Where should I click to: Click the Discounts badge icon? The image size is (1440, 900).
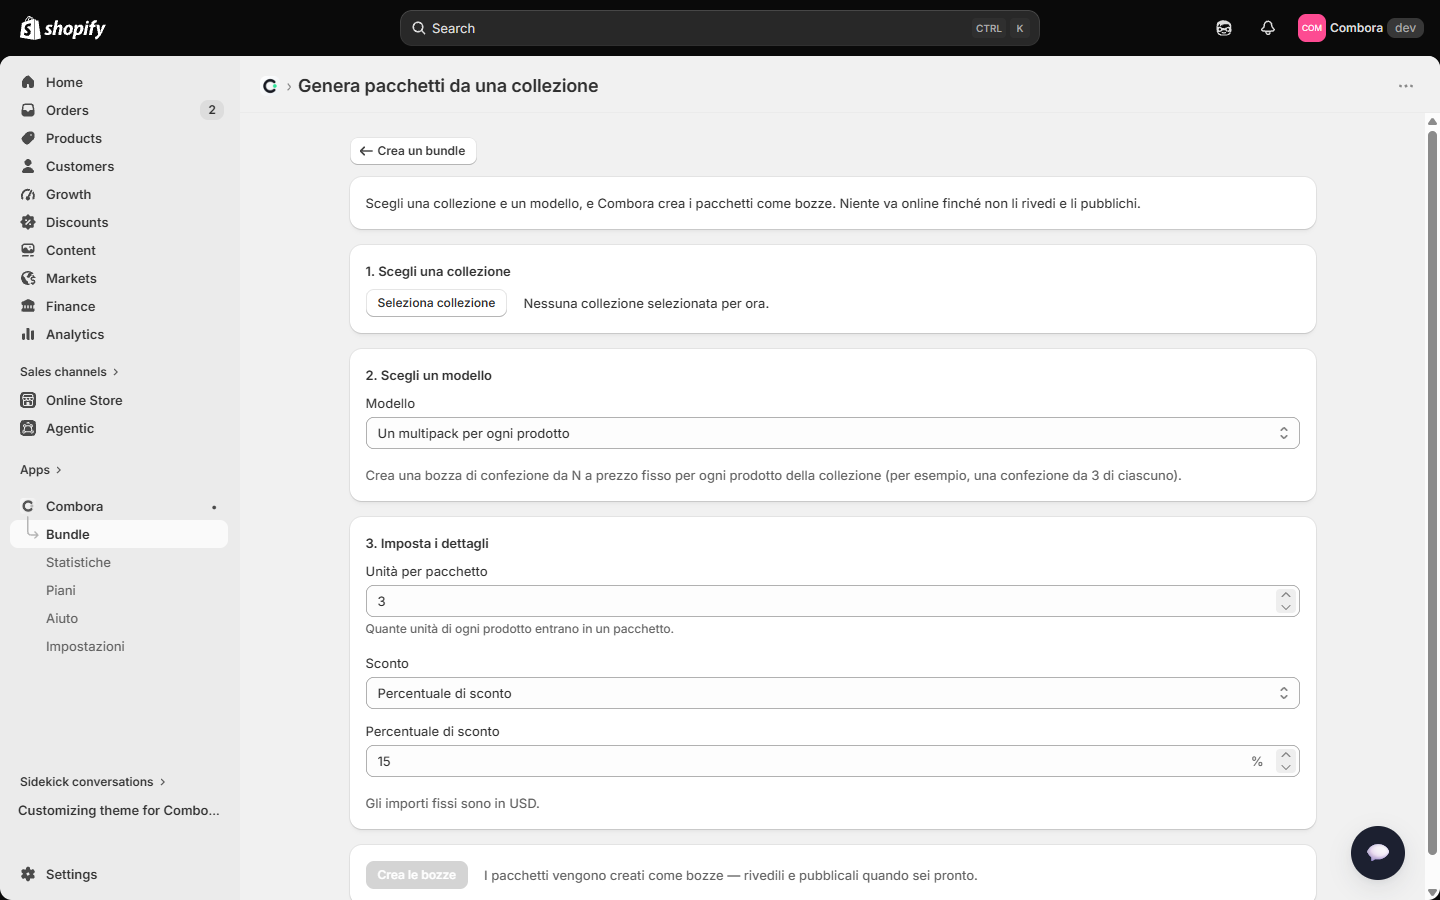click(28, 222)
